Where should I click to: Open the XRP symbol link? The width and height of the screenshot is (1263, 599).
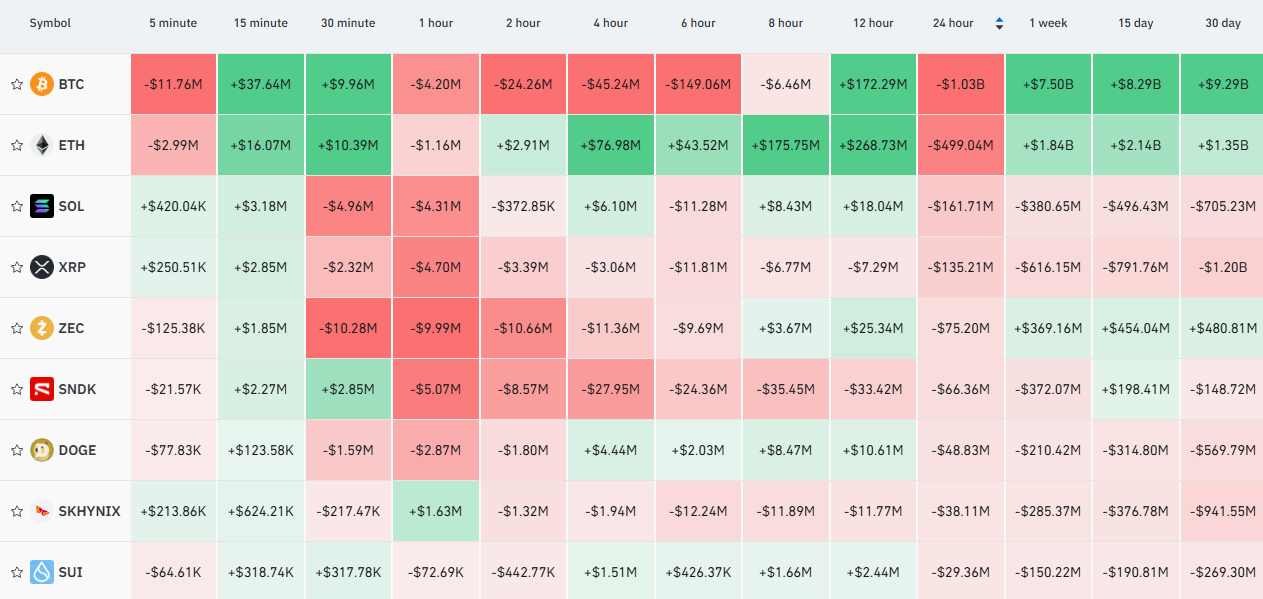pos(72,267)
